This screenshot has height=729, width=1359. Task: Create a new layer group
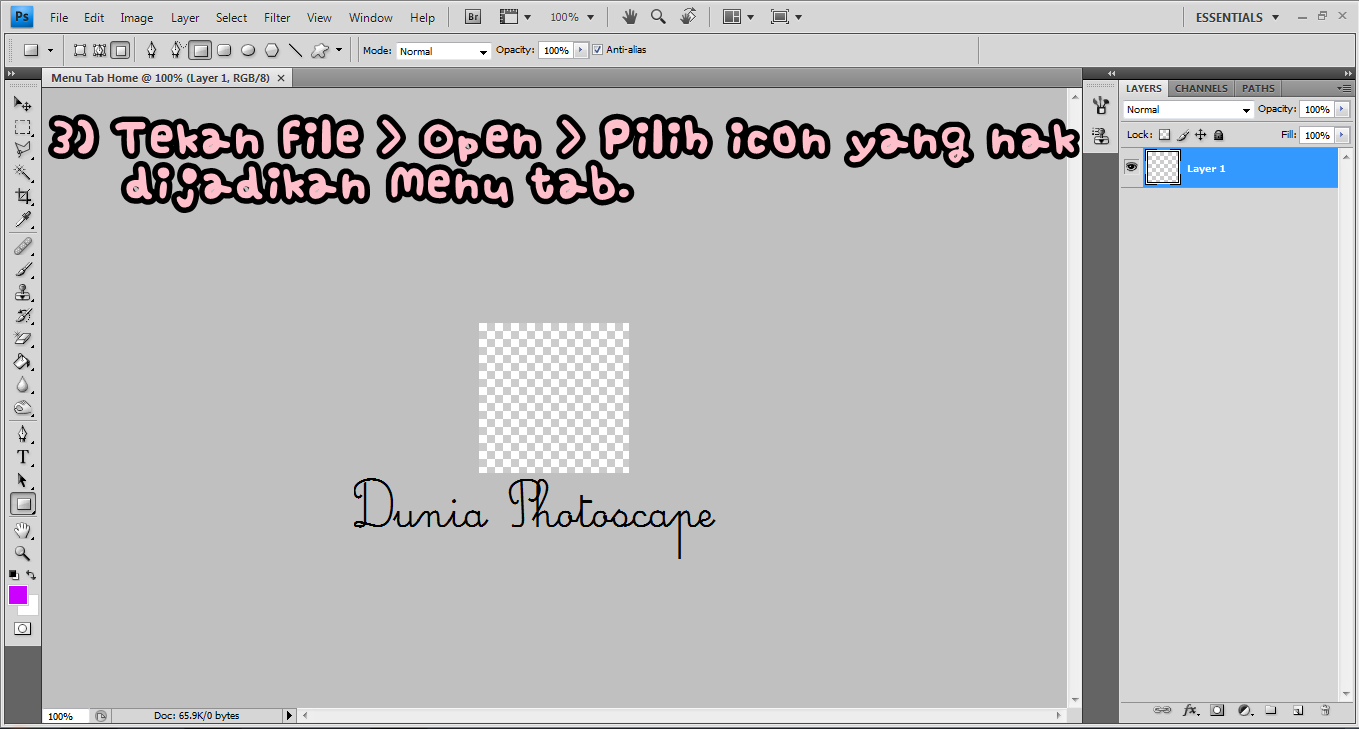(1271, 710)
